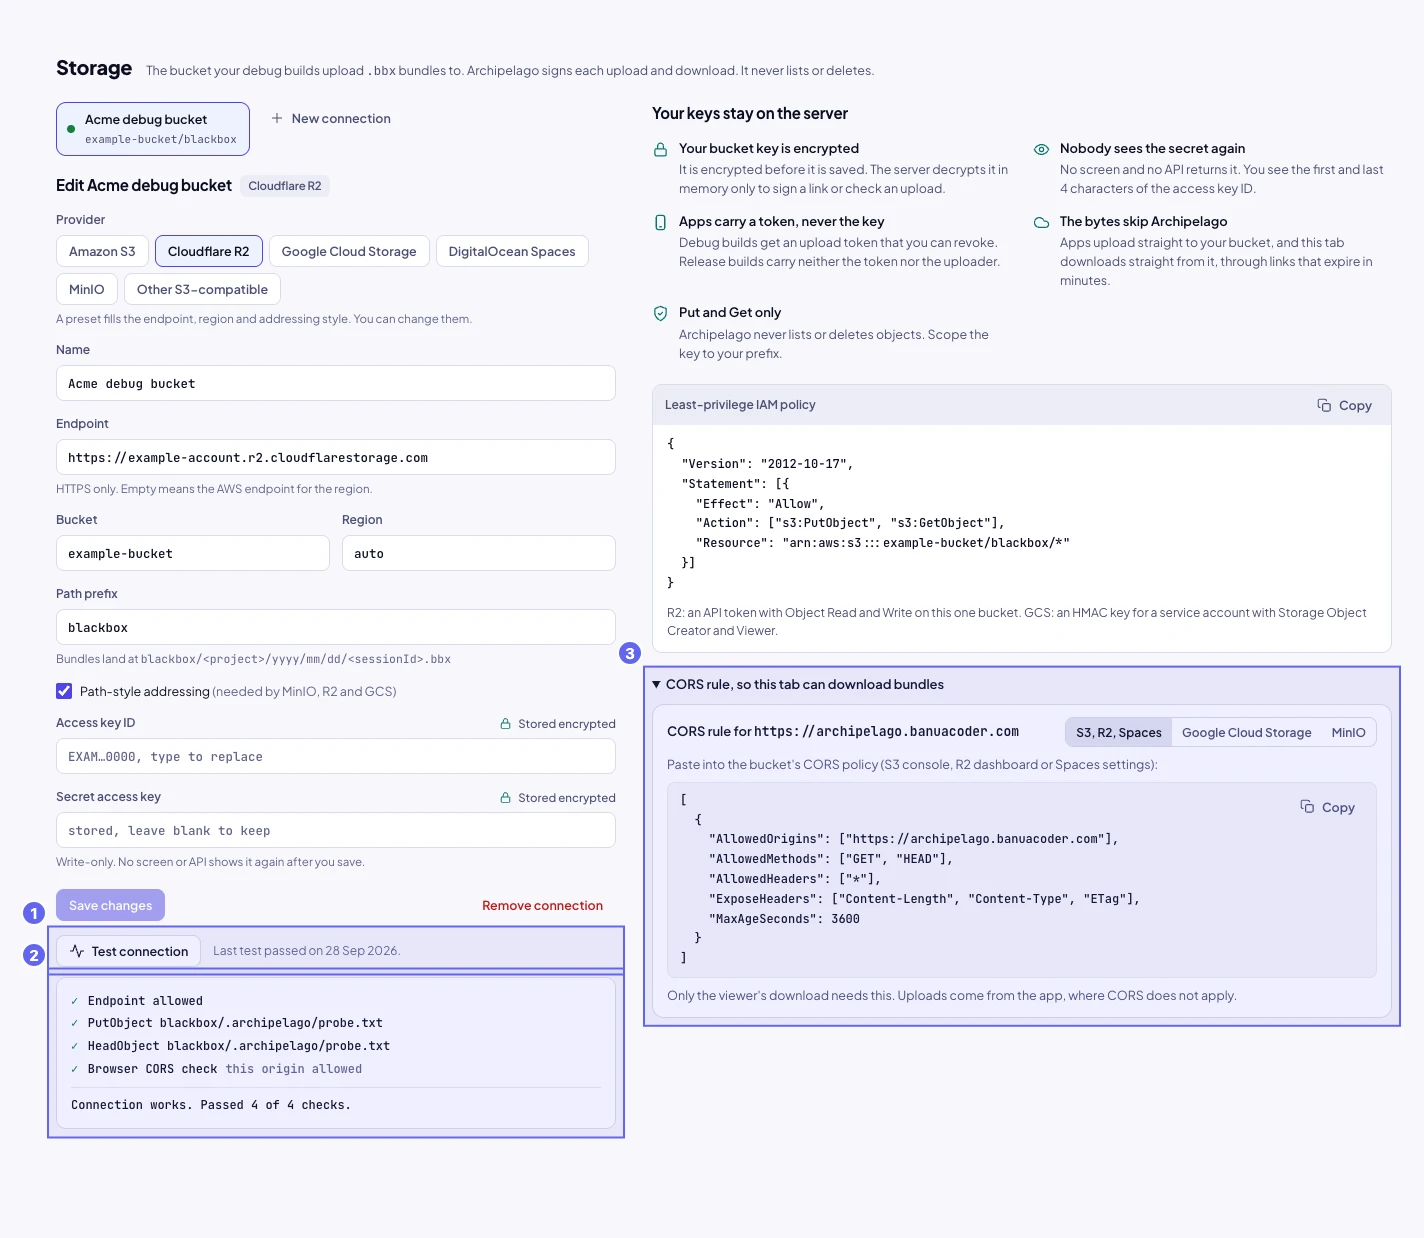Click the lock icon beside 'Your bucket key is encrypted'
Screen dimensions: 1424x1238
(x=660, y=149)
